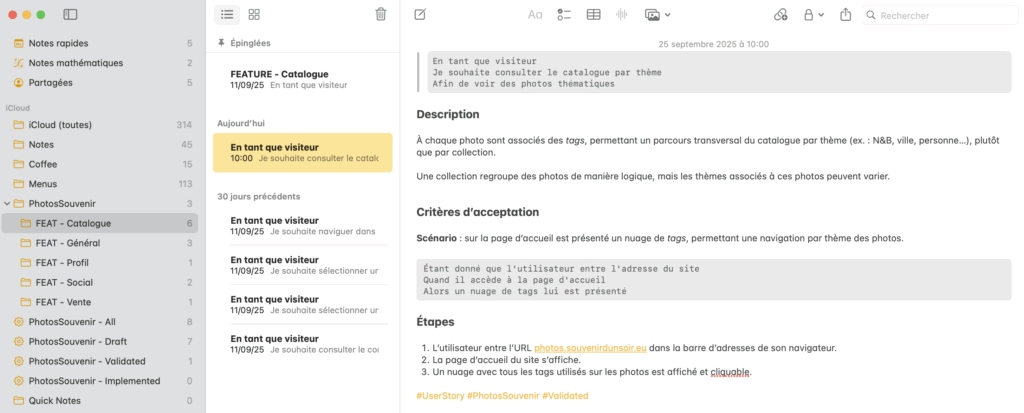Open the lock note dropdown
Image resolution: width=1024 pixels, height=413 pixels.
coord(813,15)
